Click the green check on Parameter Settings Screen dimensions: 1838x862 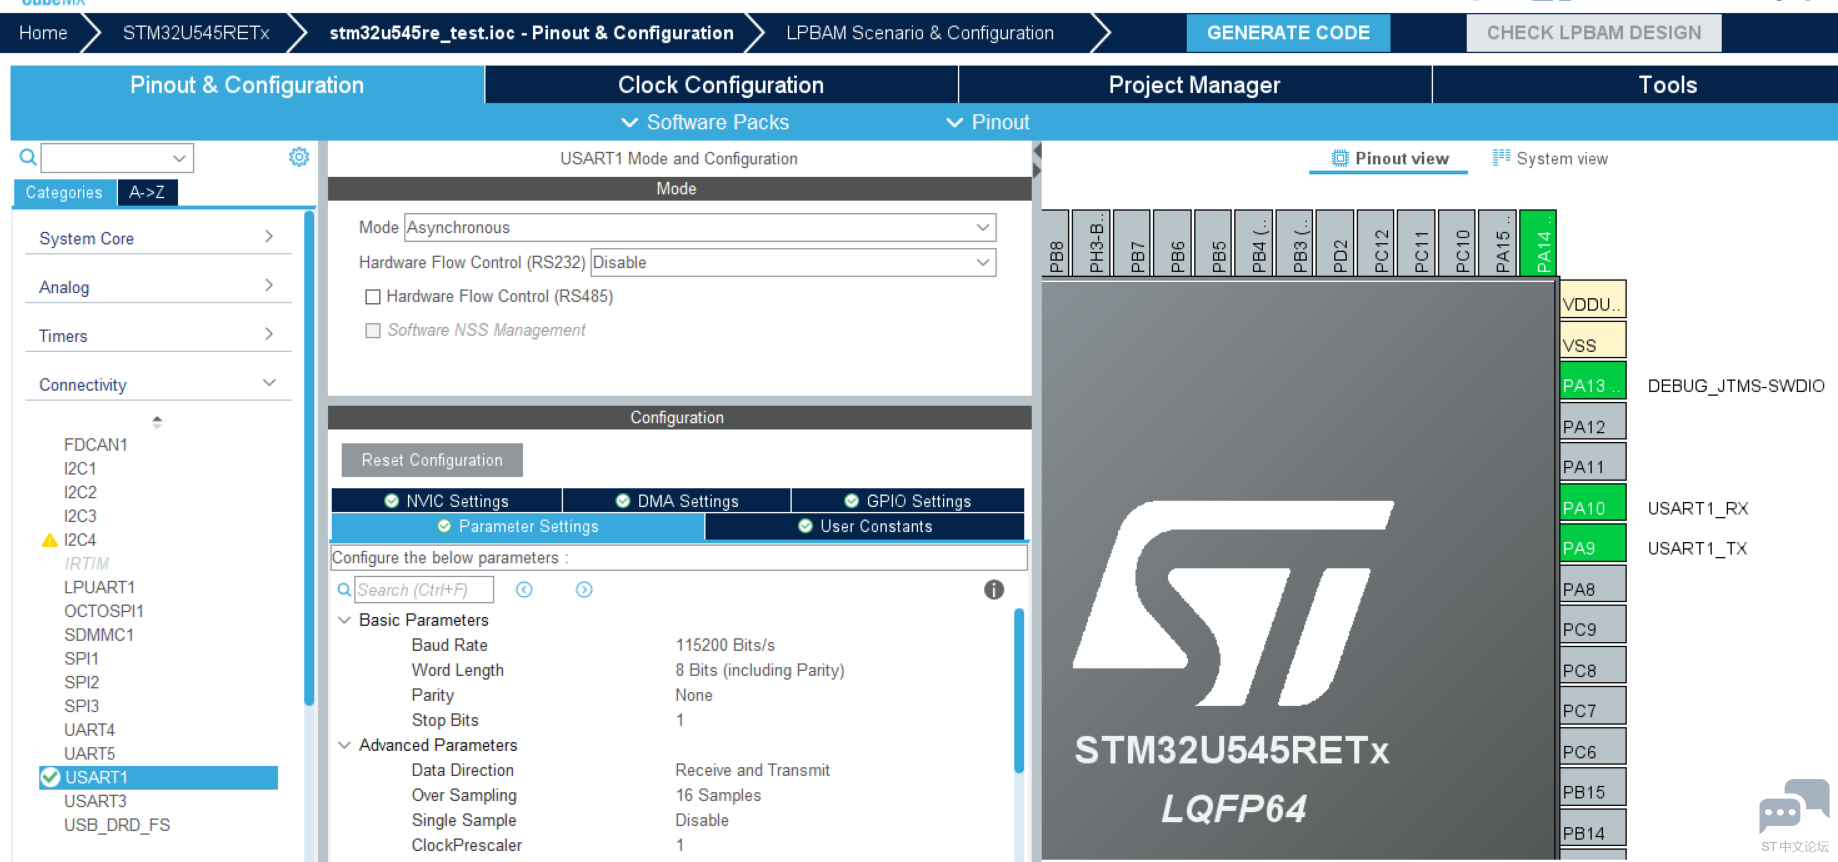[444, 526]
